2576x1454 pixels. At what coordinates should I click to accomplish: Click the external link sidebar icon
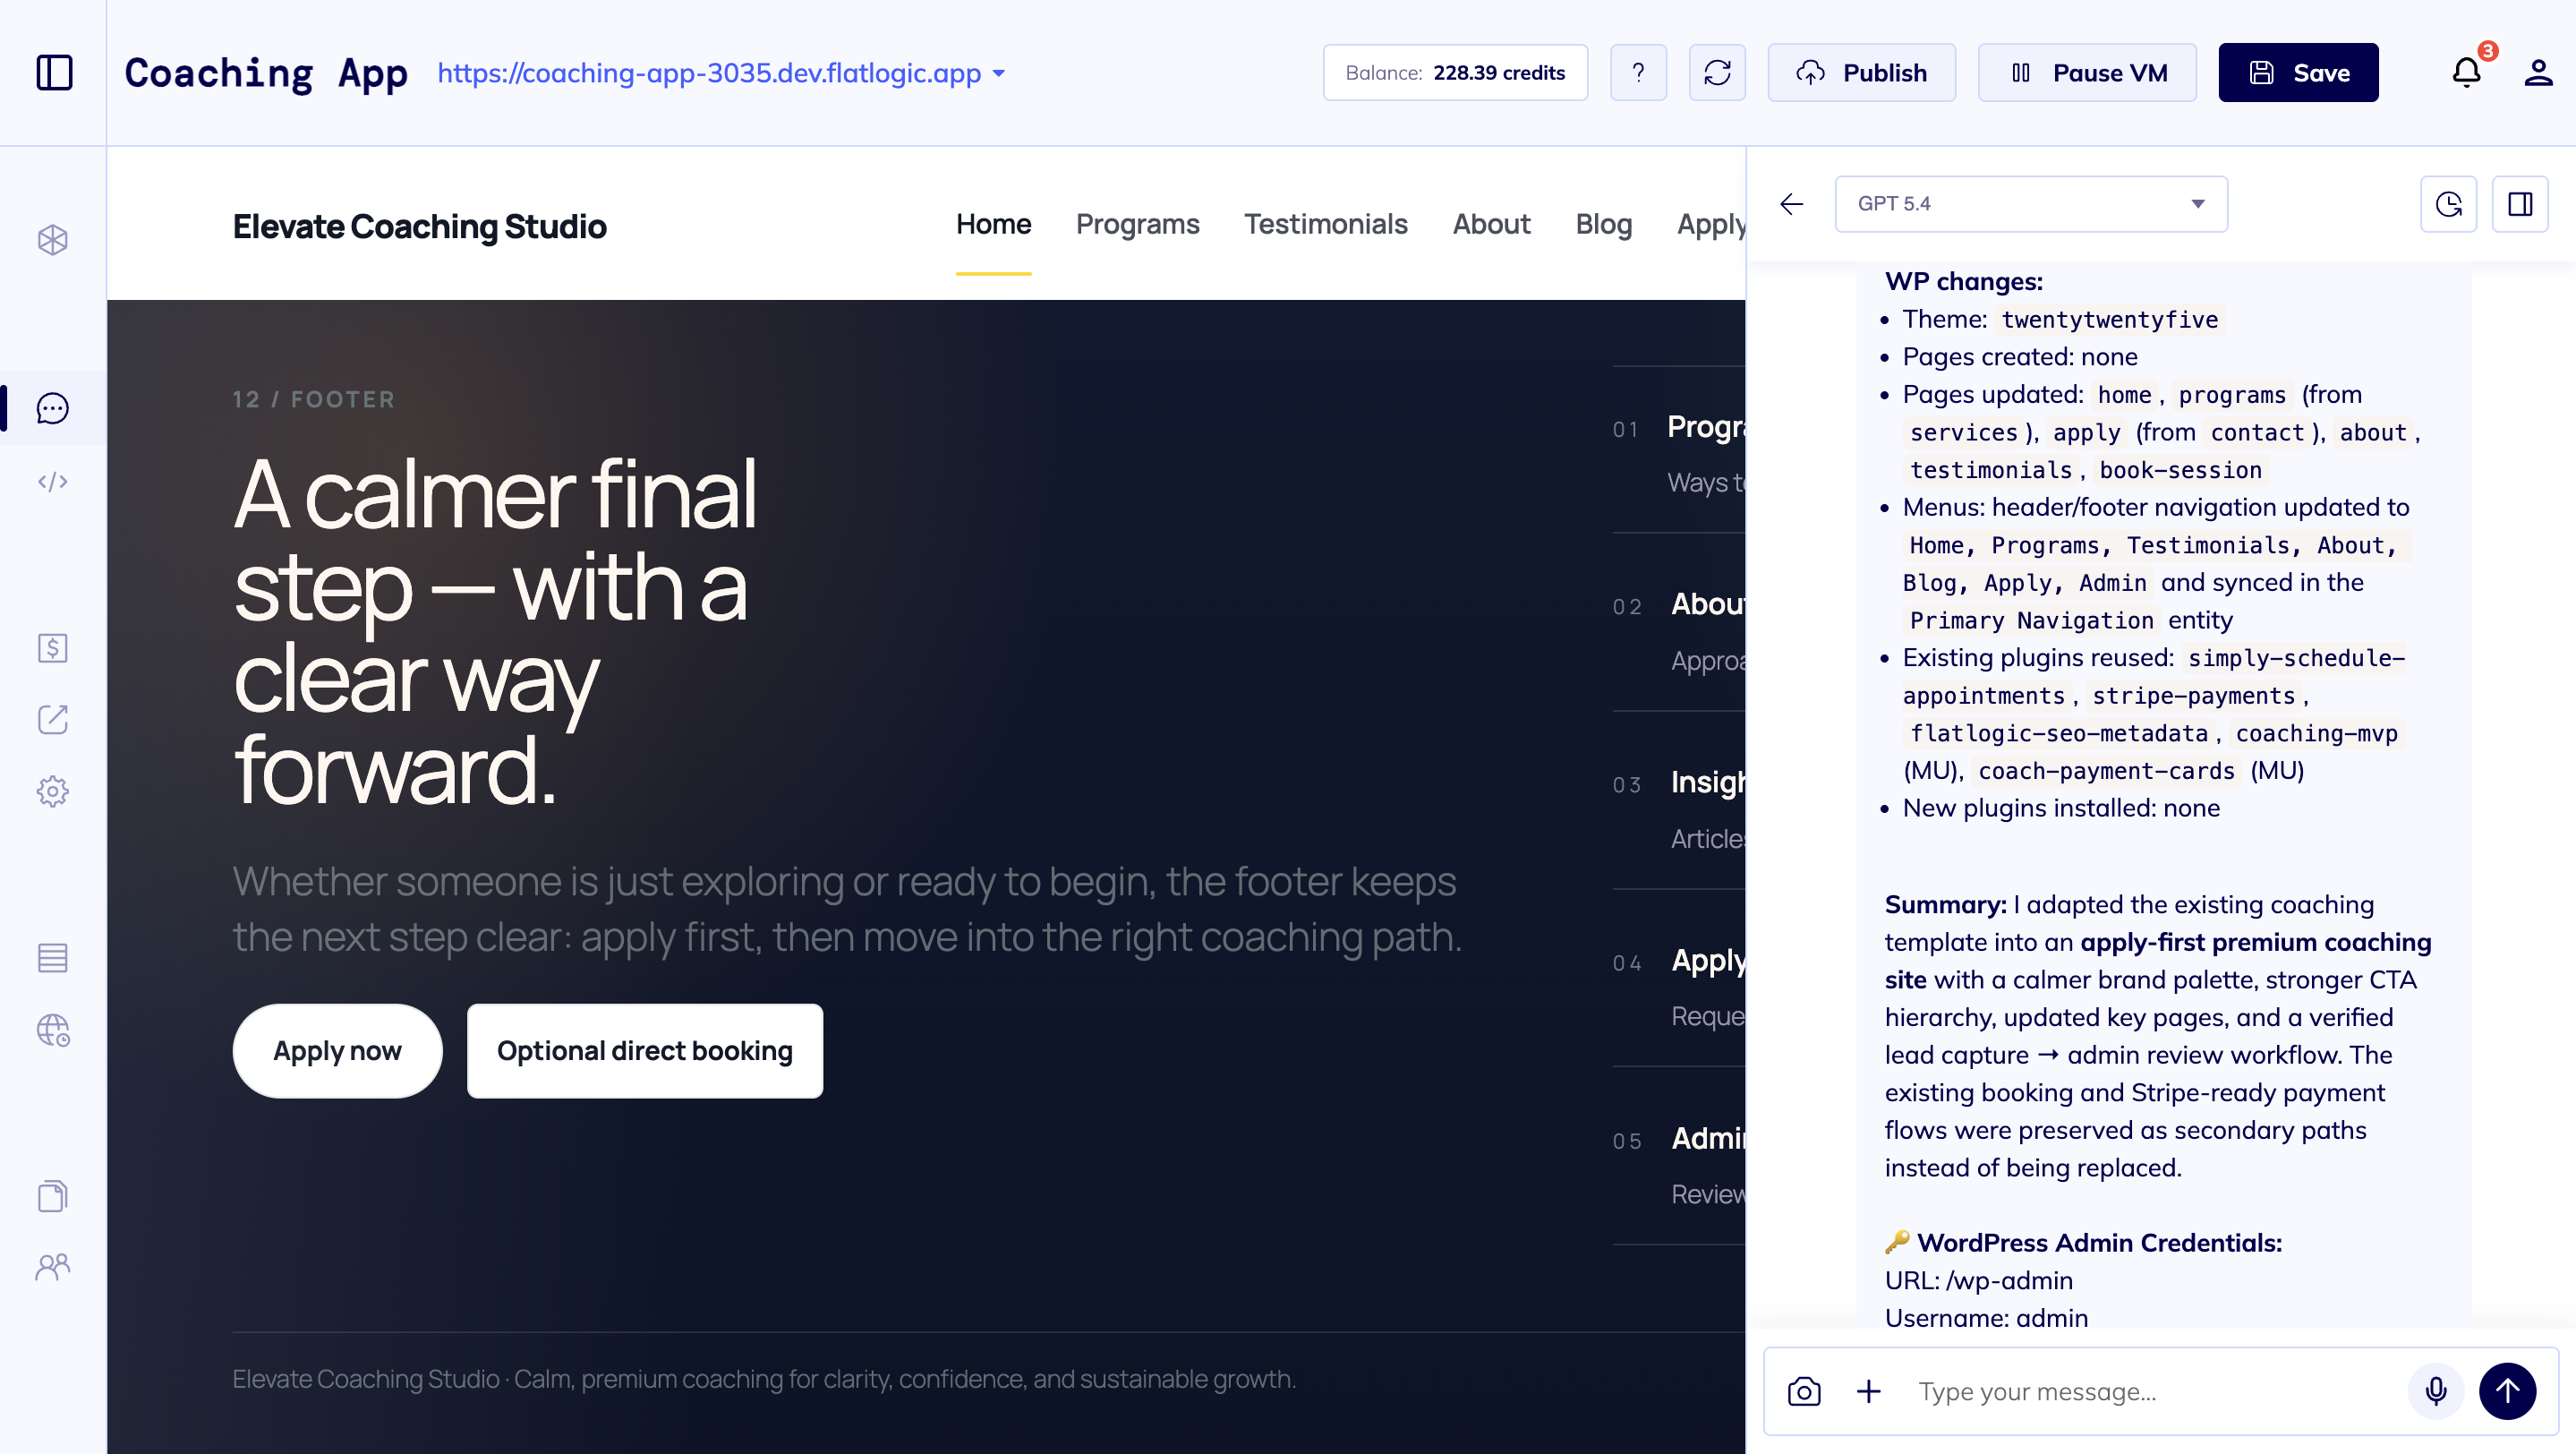[52, 719]
